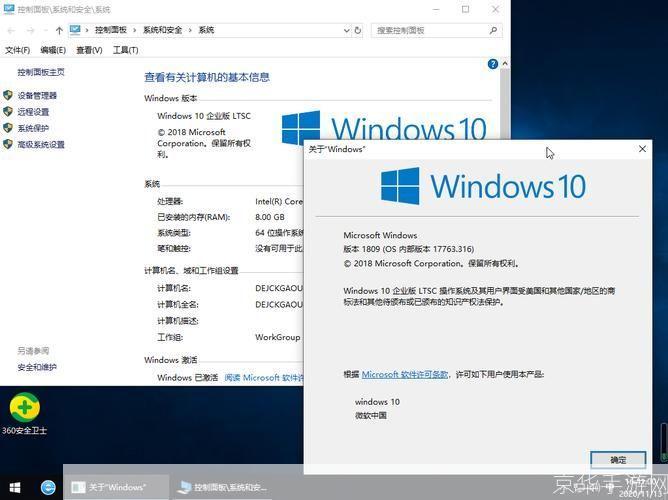Open the 360安全卫士 desktop icon
The width and height of the screenshot is (668, 500).
pos(25,413)
